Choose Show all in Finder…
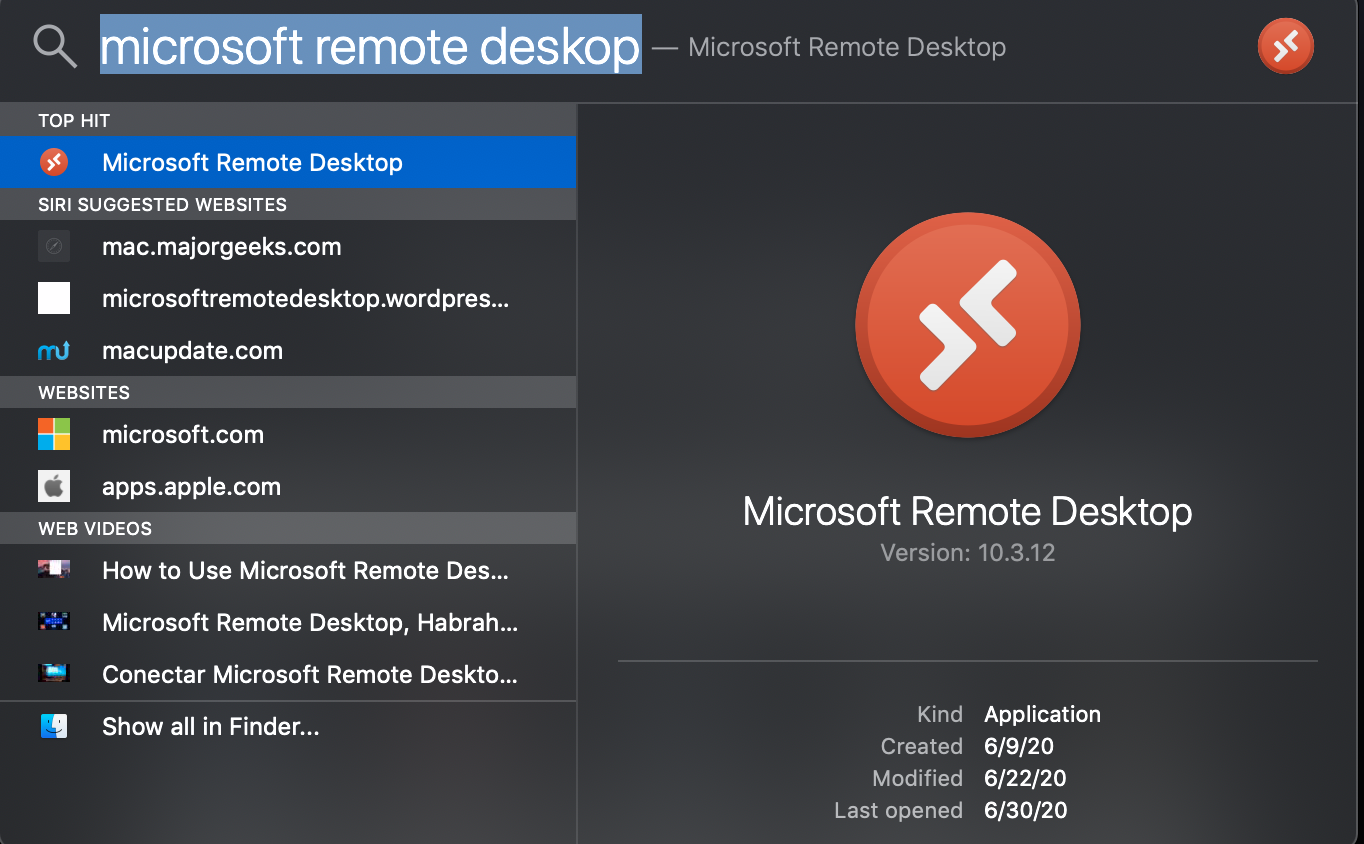 [x=288, y=726]
